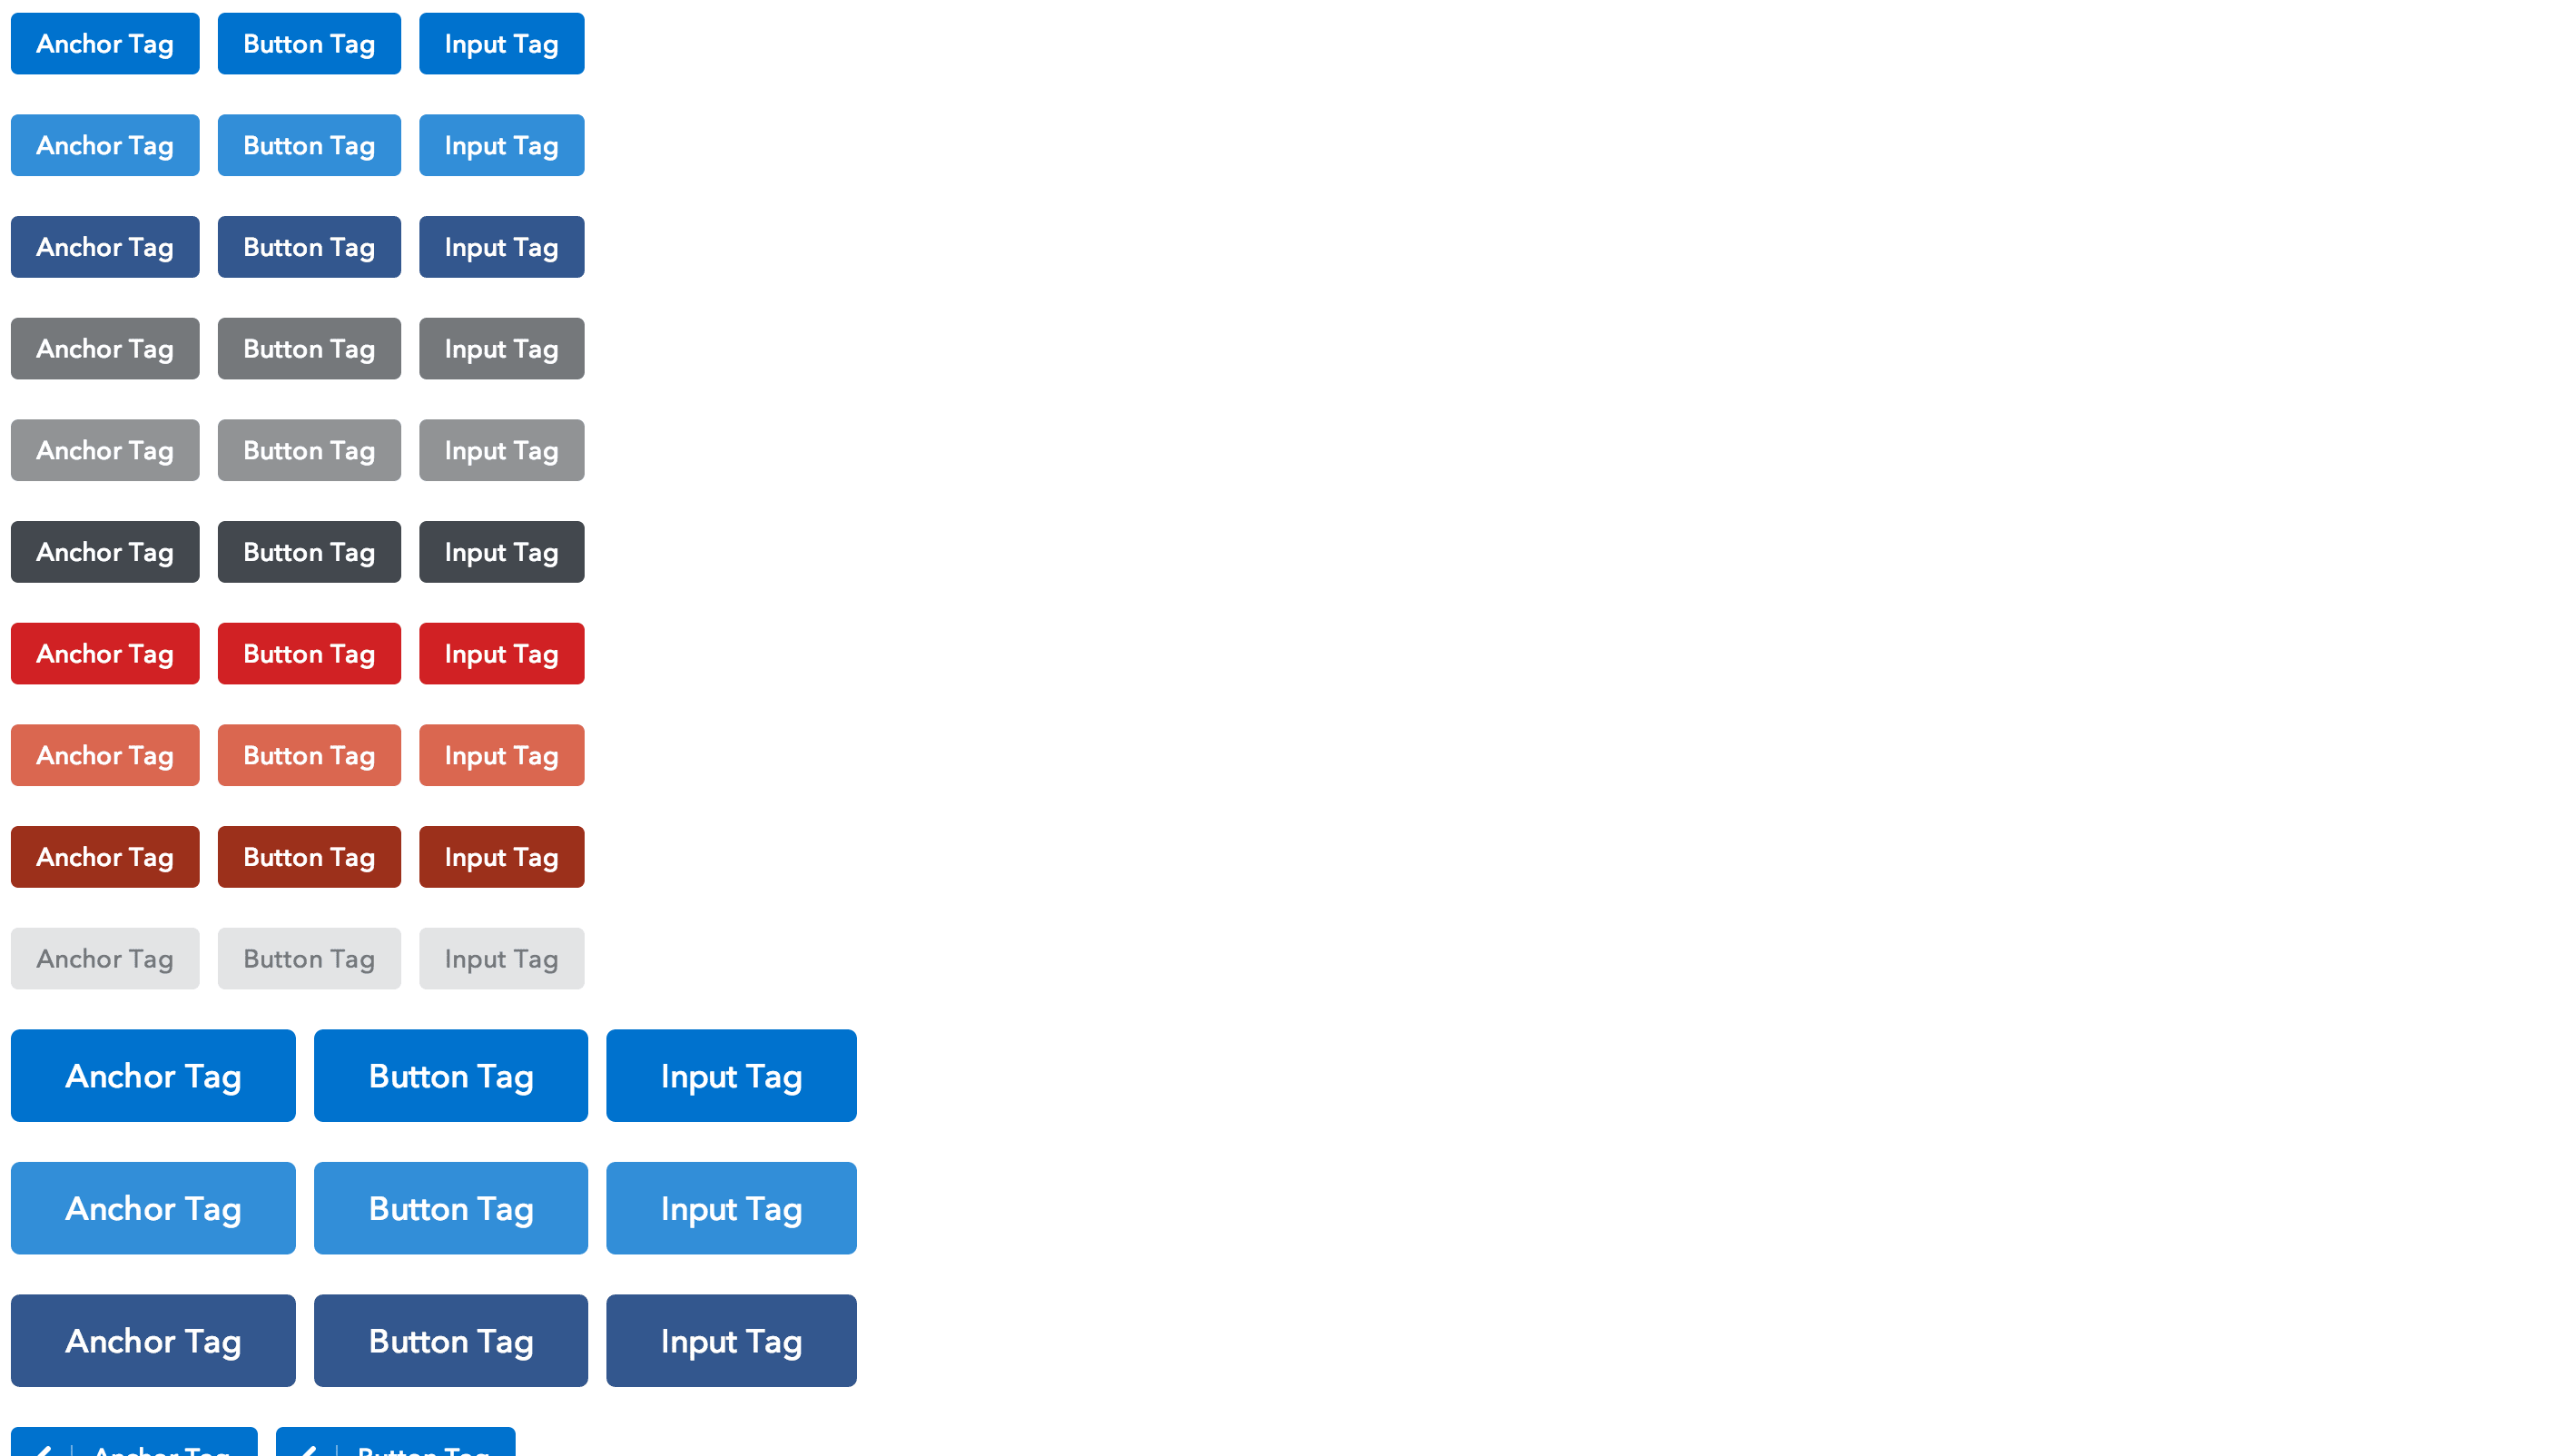Select the dark blue Input Tag button
This screenshot has width=2571, height=1456.
(499, 247)
